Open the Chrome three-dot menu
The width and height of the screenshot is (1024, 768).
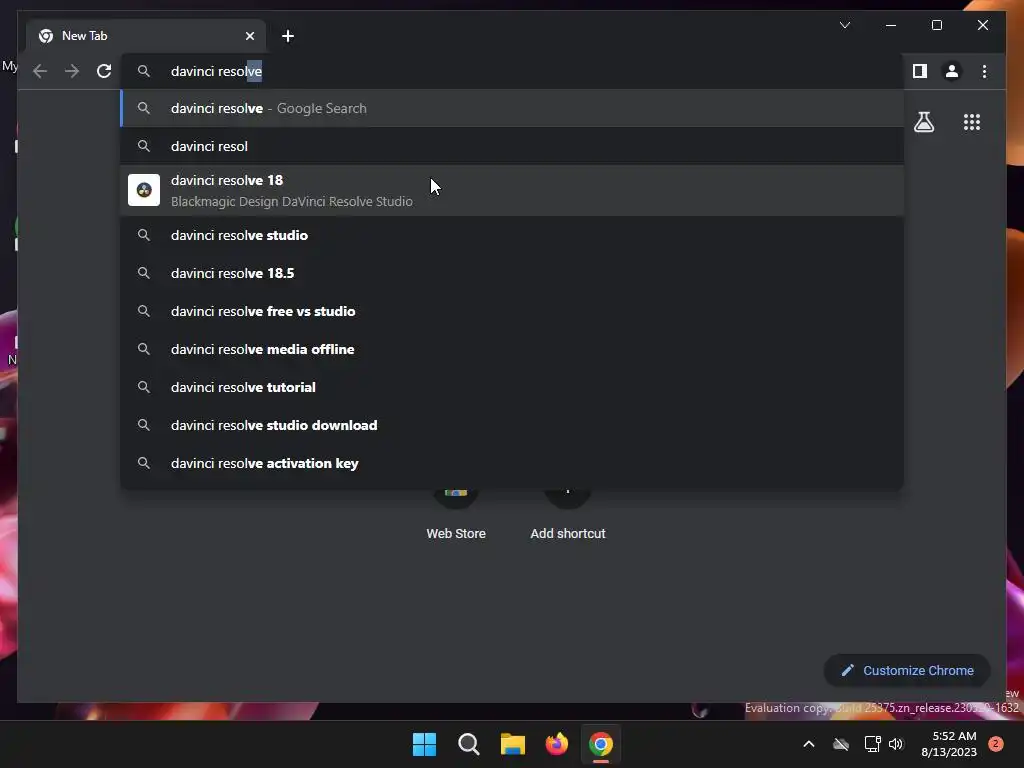pos(984,71)
